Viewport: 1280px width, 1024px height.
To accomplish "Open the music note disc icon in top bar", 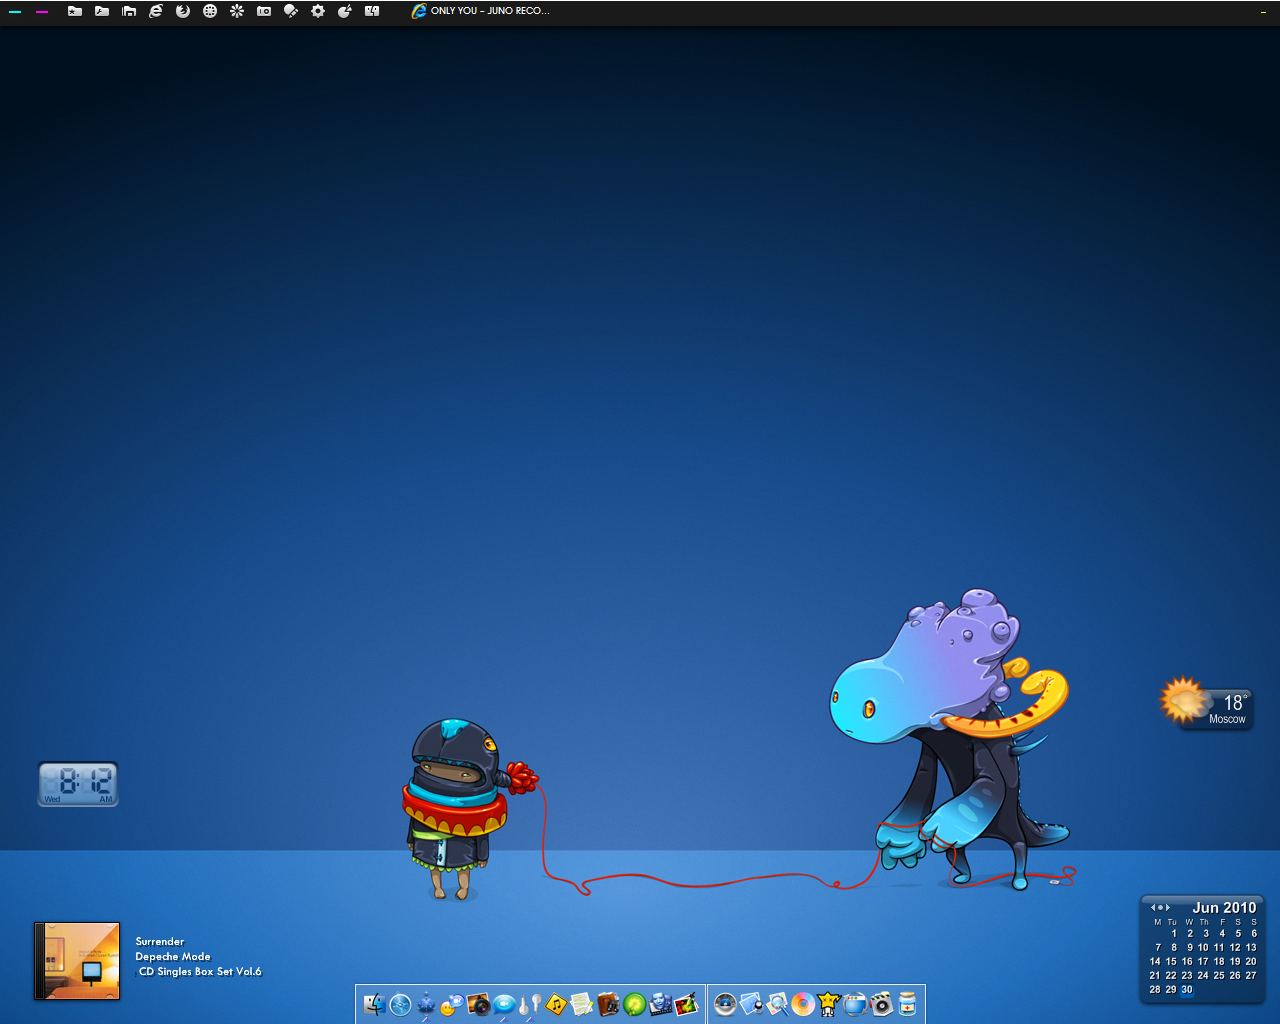I will coord(345,11).
